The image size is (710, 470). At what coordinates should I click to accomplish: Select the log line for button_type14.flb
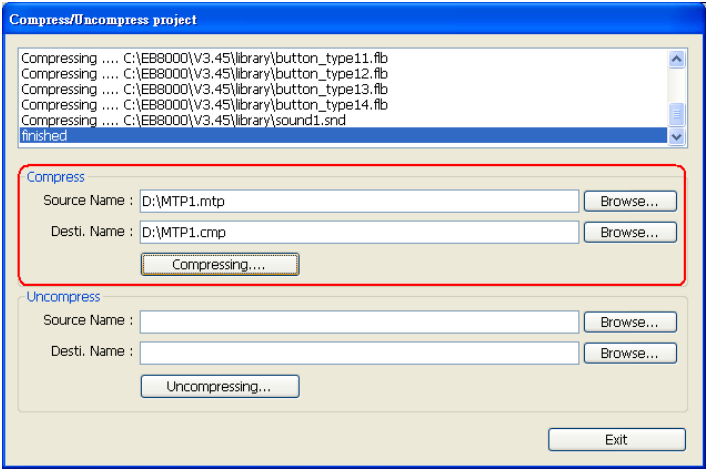click(343, 105)
